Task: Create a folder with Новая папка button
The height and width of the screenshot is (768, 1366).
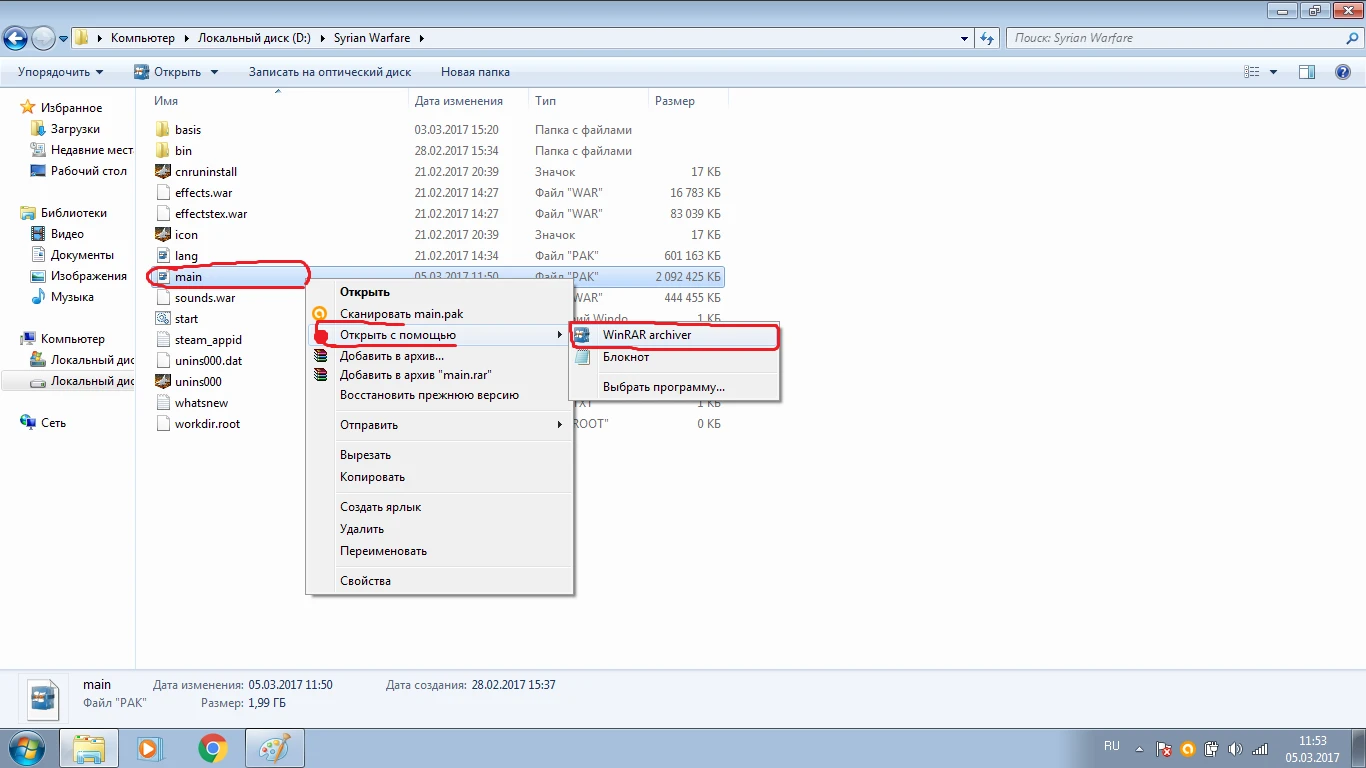Action: (475, 72)
